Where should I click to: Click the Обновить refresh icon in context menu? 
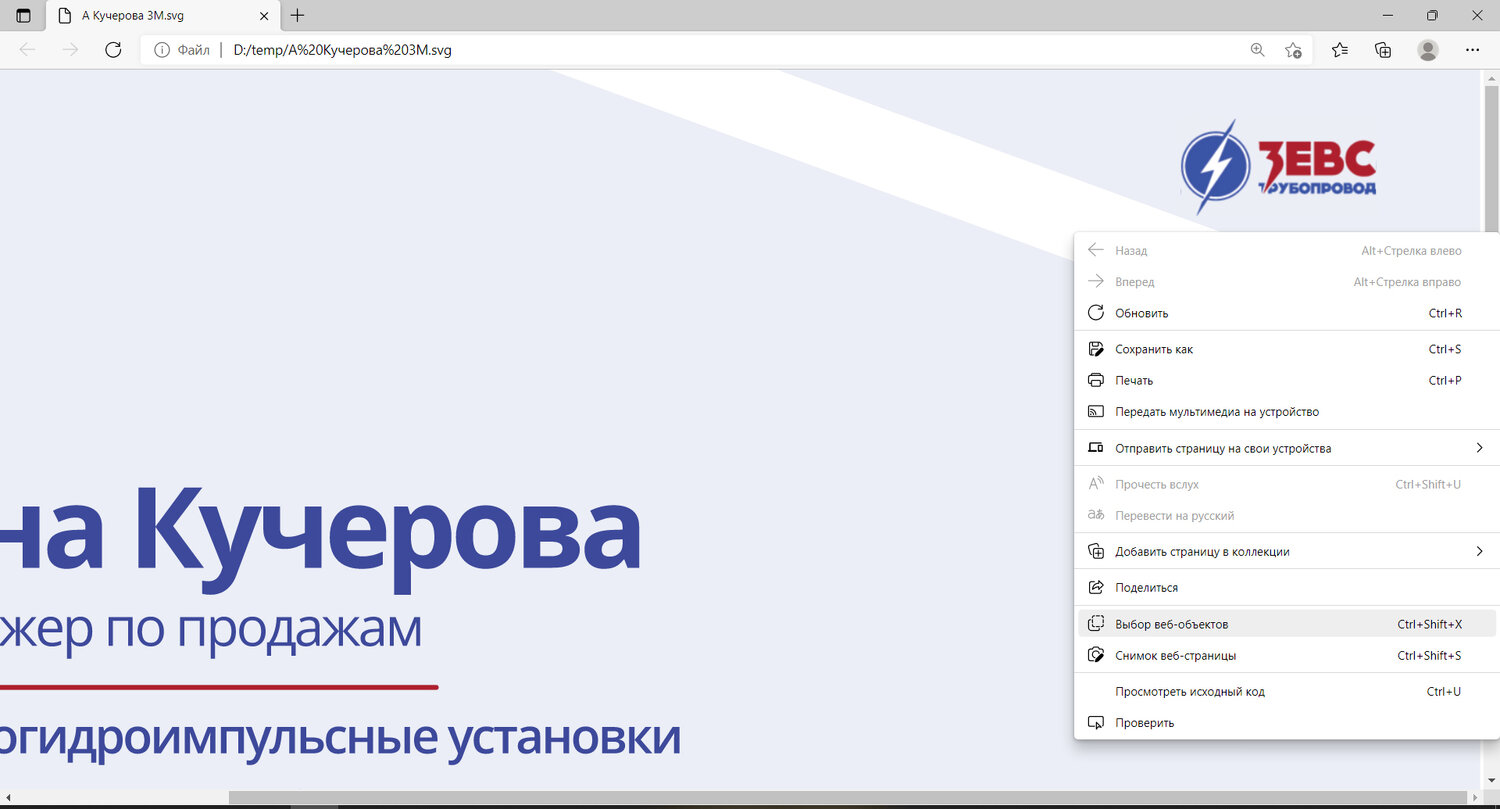(1095, 313)
